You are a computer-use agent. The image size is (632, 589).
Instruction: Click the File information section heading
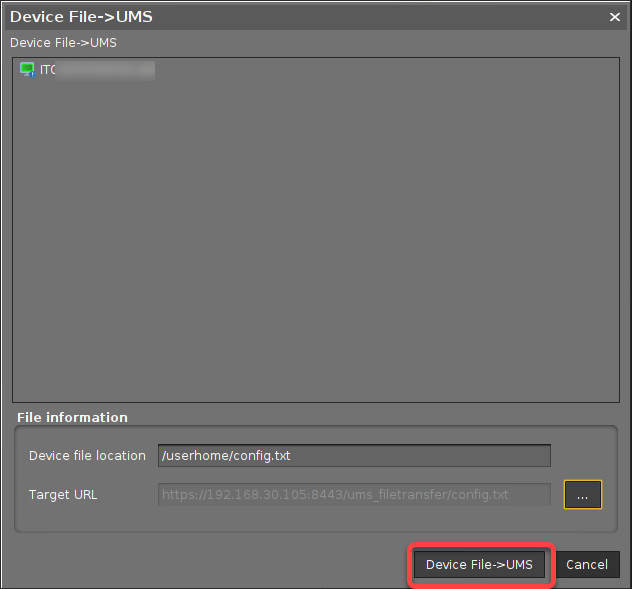pos(73,417)
